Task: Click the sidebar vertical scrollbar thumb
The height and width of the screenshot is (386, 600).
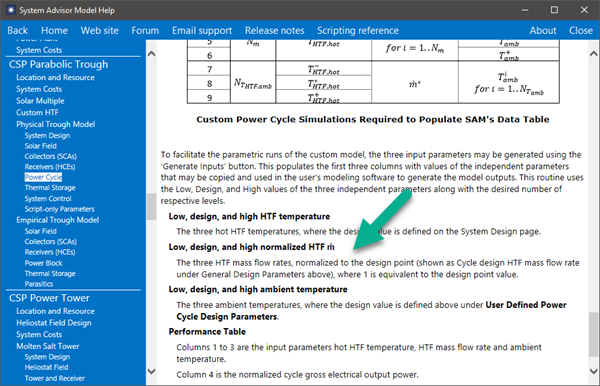Action: tap(152, 207)
